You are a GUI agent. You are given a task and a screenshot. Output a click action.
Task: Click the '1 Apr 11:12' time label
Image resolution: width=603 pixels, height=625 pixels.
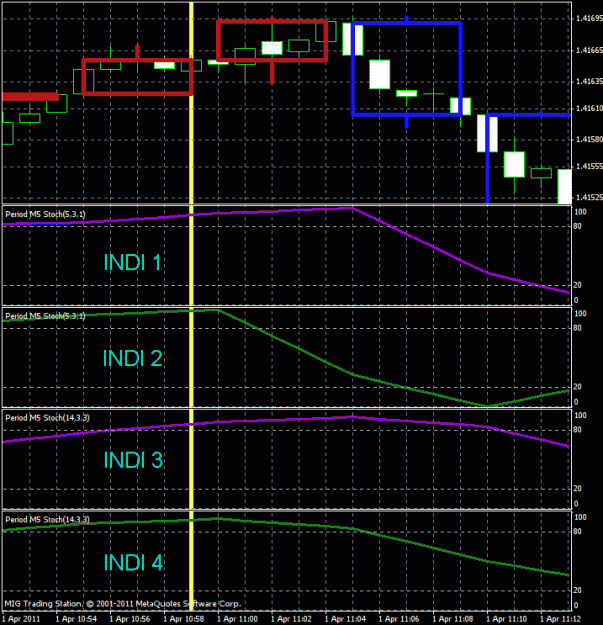click(x=559, y=619)
